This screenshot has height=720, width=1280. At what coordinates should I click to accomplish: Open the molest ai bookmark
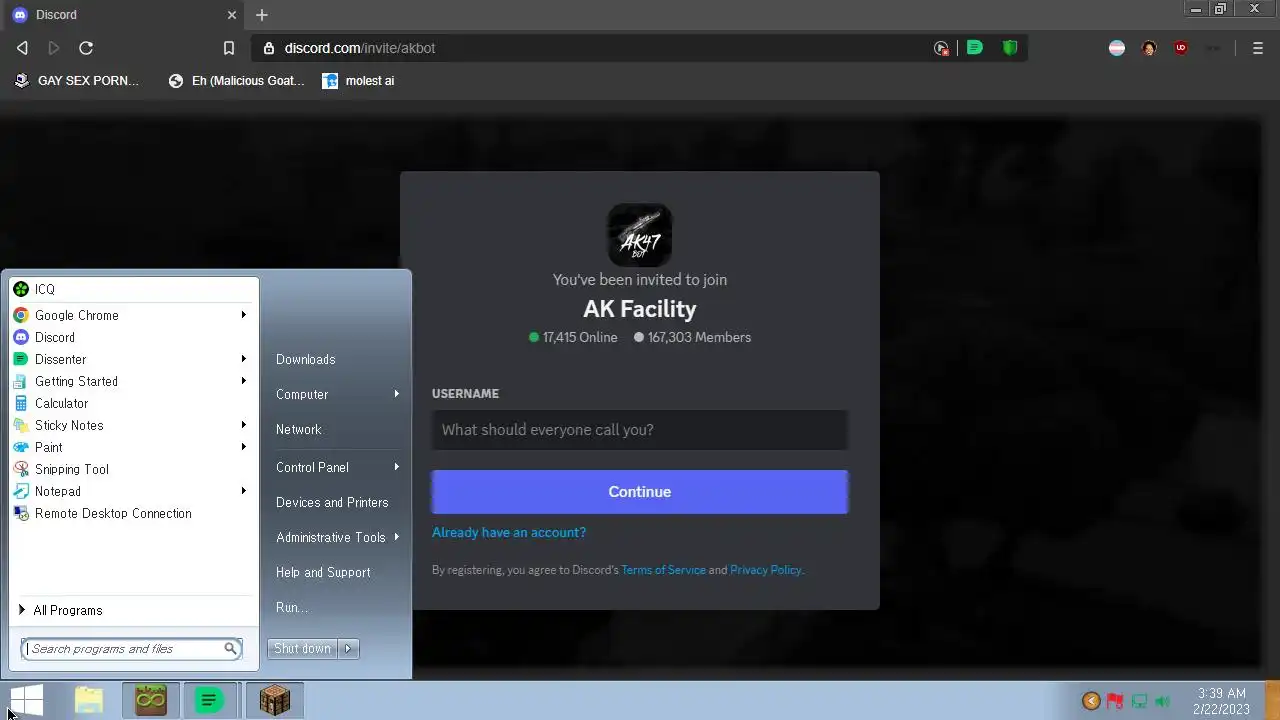358,81
